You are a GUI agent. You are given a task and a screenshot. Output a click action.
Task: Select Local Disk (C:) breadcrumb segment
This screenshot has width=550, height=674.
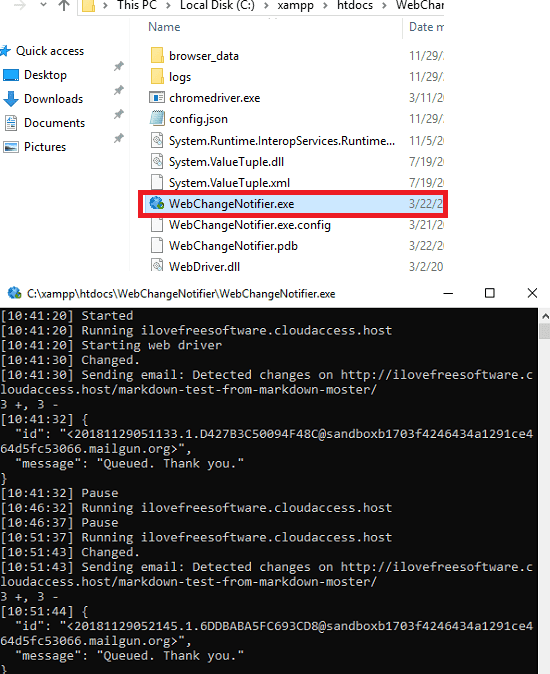click(x=217, y=5)
